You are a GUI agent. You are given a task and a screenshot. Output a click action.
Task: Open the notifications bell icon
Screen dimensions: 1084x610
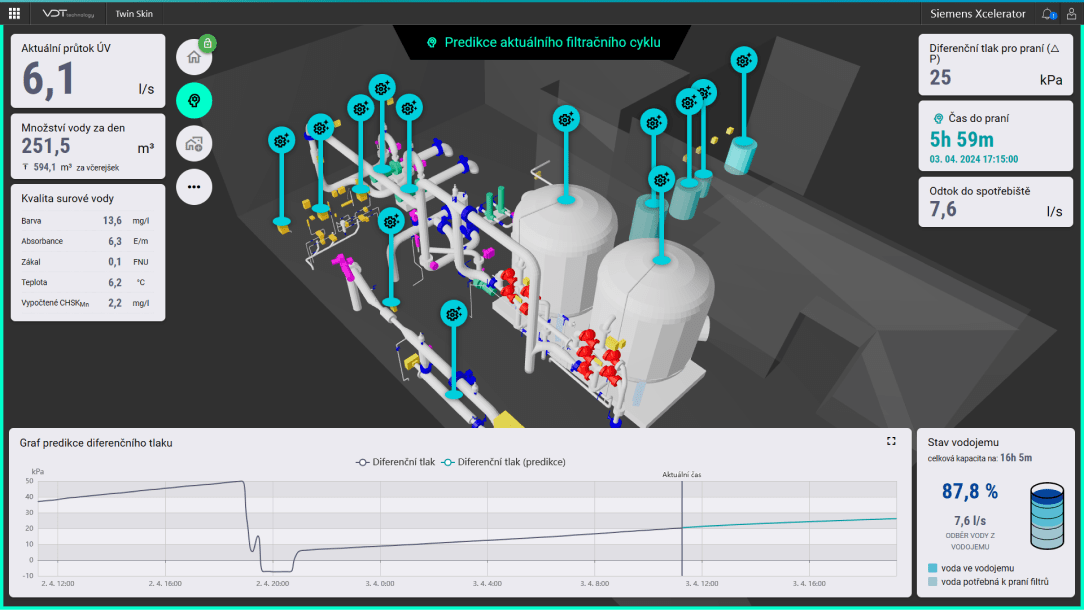(1048, 14)
